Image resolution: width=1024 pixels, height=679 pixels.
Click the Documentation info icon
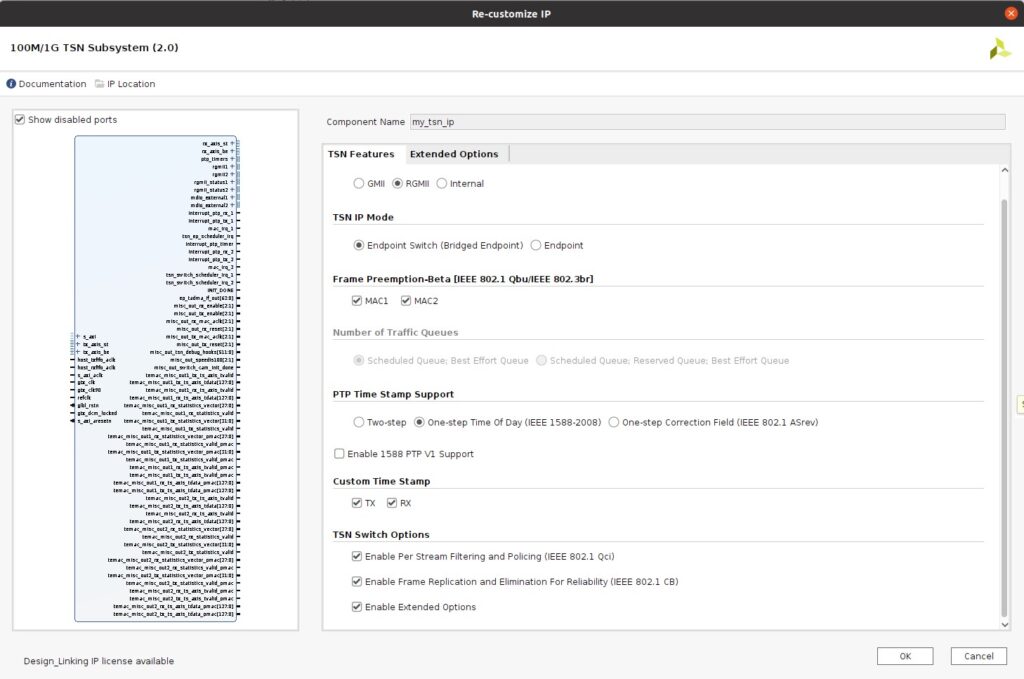tap(12, 84)
